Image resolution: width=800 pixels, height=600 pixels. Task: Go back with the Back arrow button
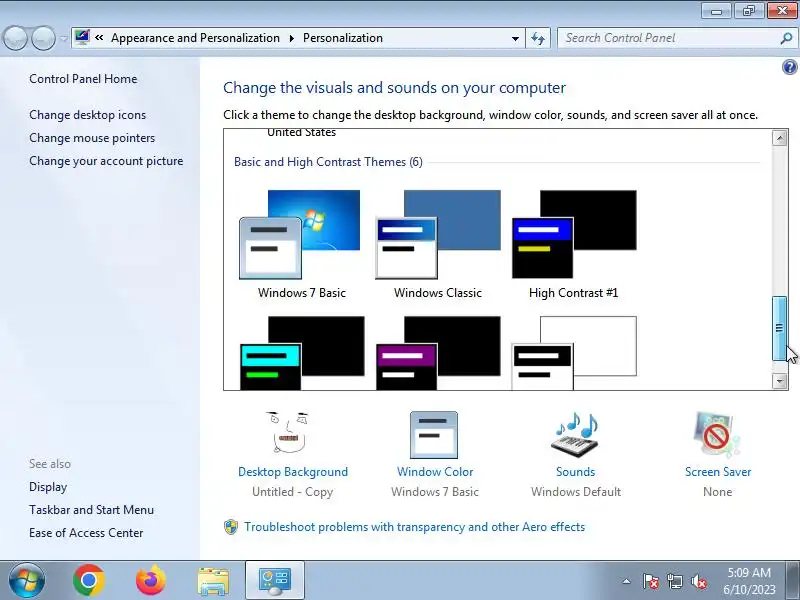15,38
